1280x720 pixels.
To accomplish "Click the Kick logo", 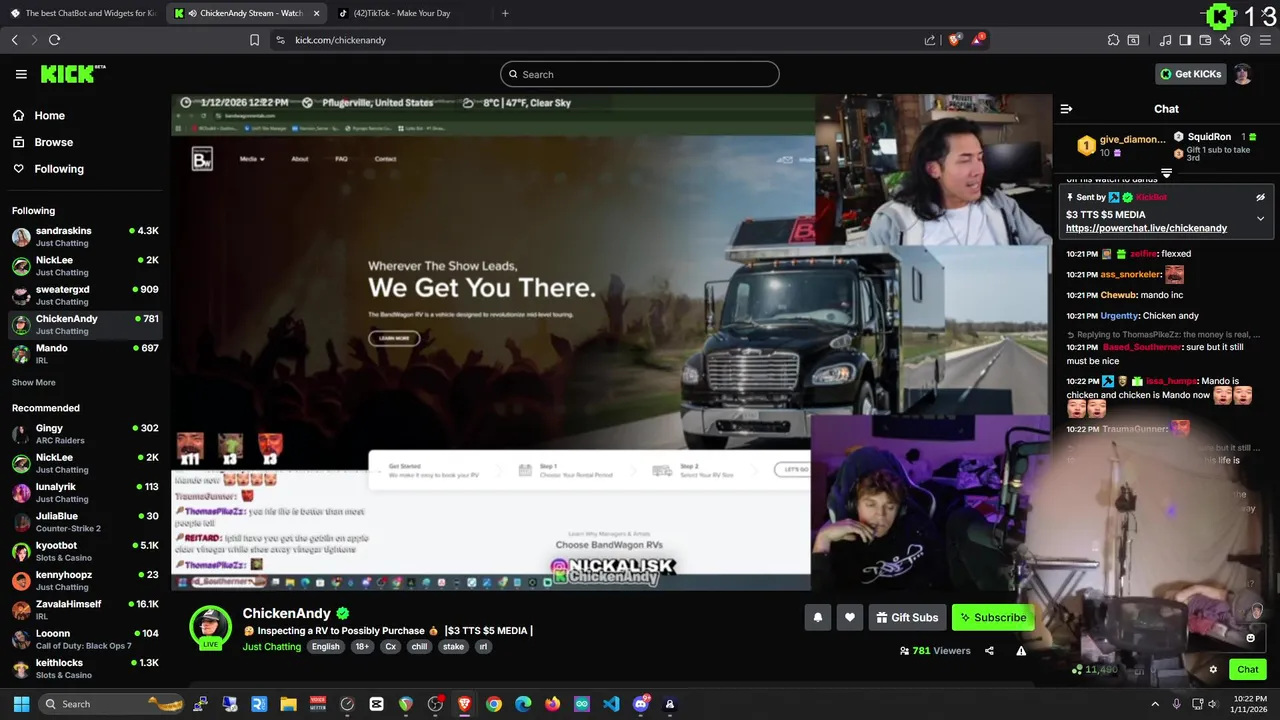I will coord(72,74).
